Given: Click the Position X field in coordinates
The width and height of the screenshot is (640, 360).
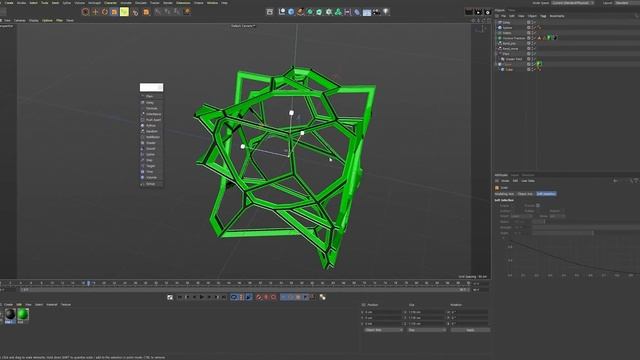Looking at the screenshot, I should pos(383,312).
